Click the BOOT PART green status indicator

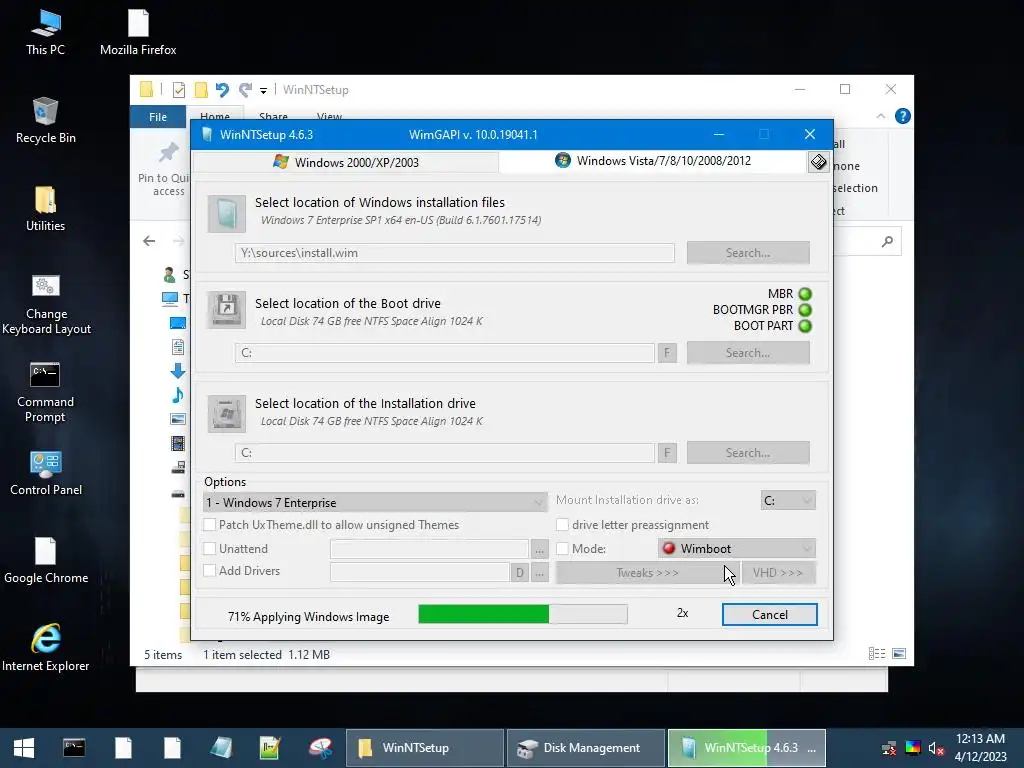coord(805,326)
